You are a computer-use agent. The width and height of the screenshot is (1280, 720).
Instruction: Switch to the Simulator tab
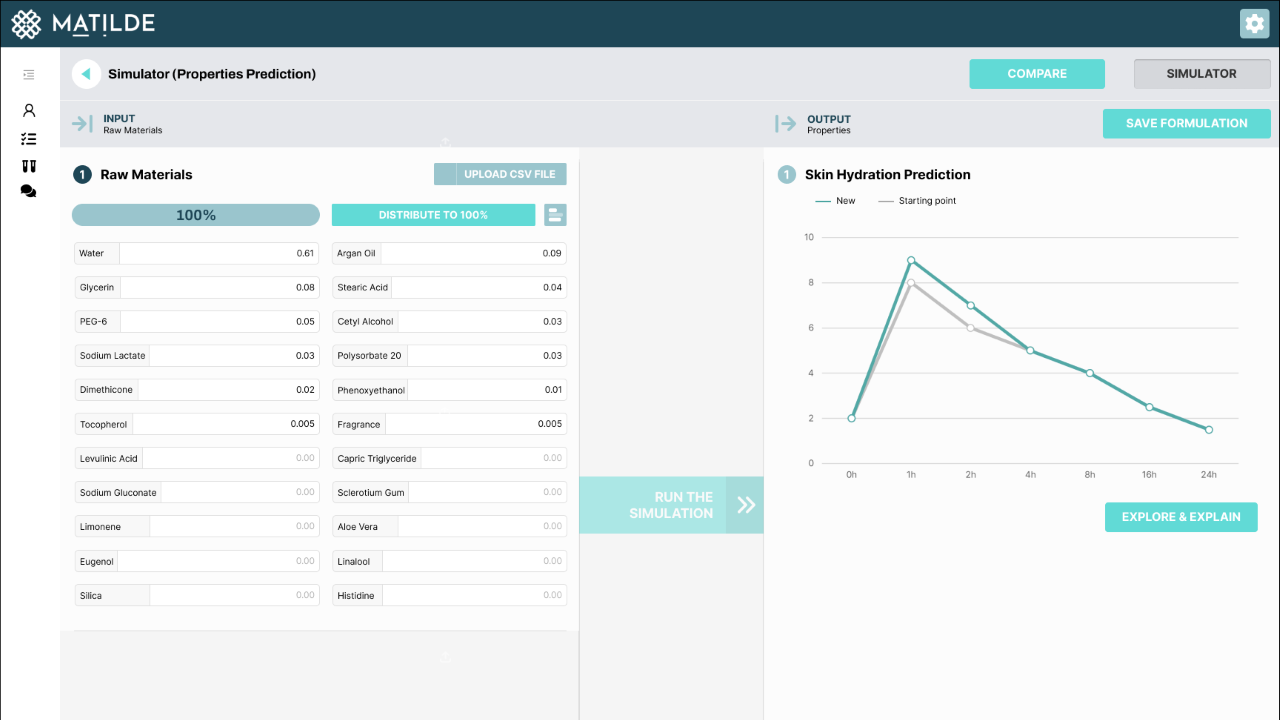pyautogui.click(x=1202, y=74)
